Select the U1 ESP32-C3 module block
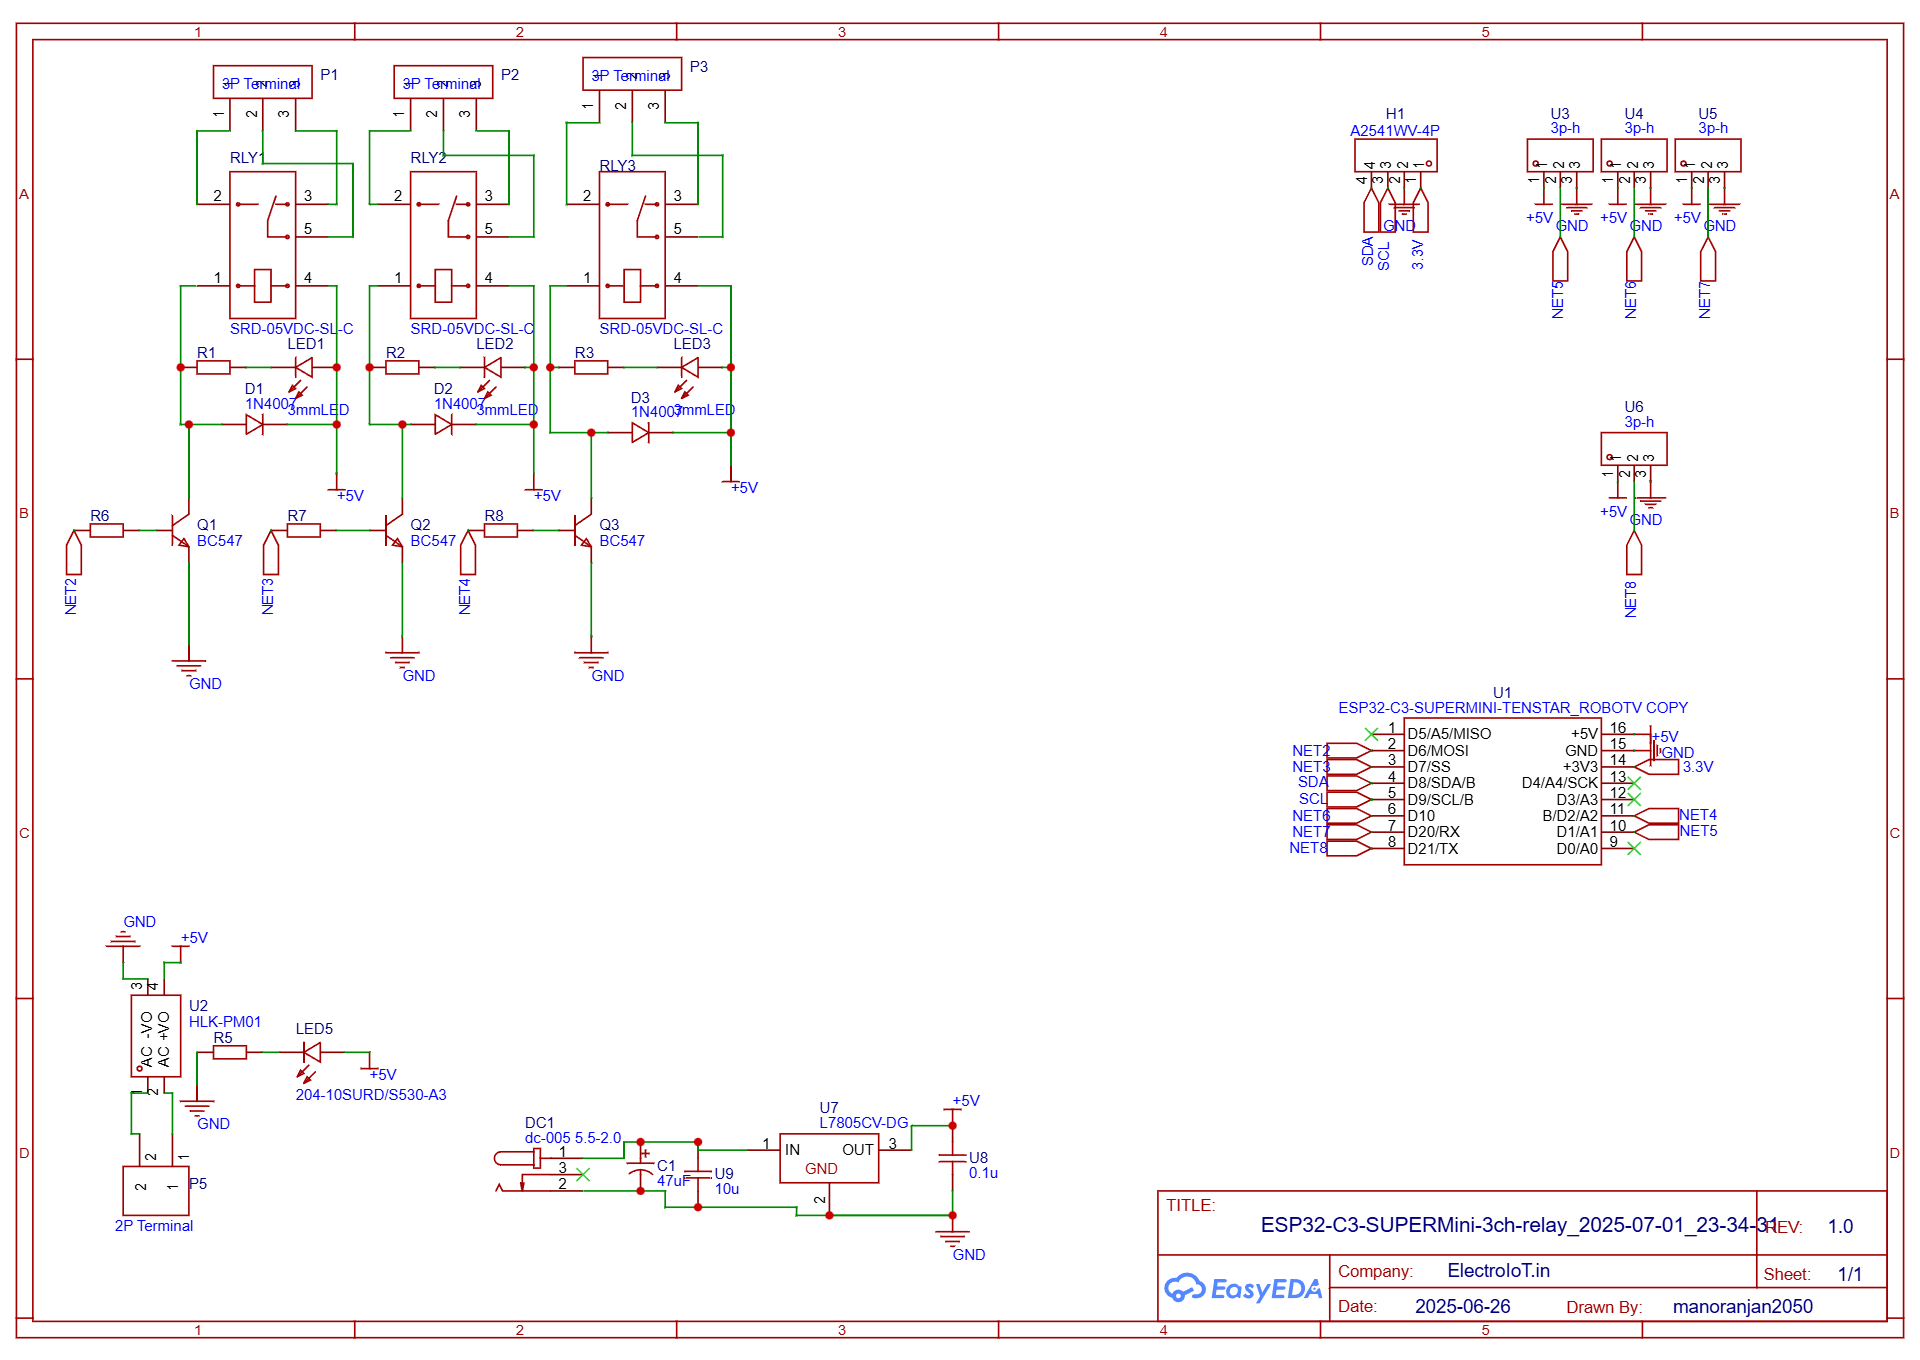 coord(1502,791)
